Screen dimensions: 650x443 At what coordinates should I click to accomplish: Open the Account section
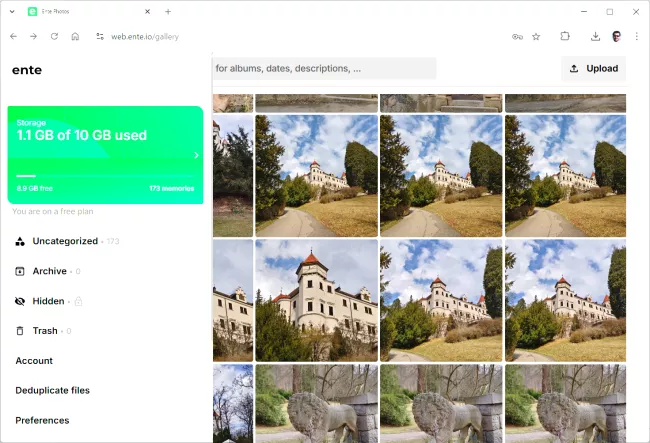(34, 361)
